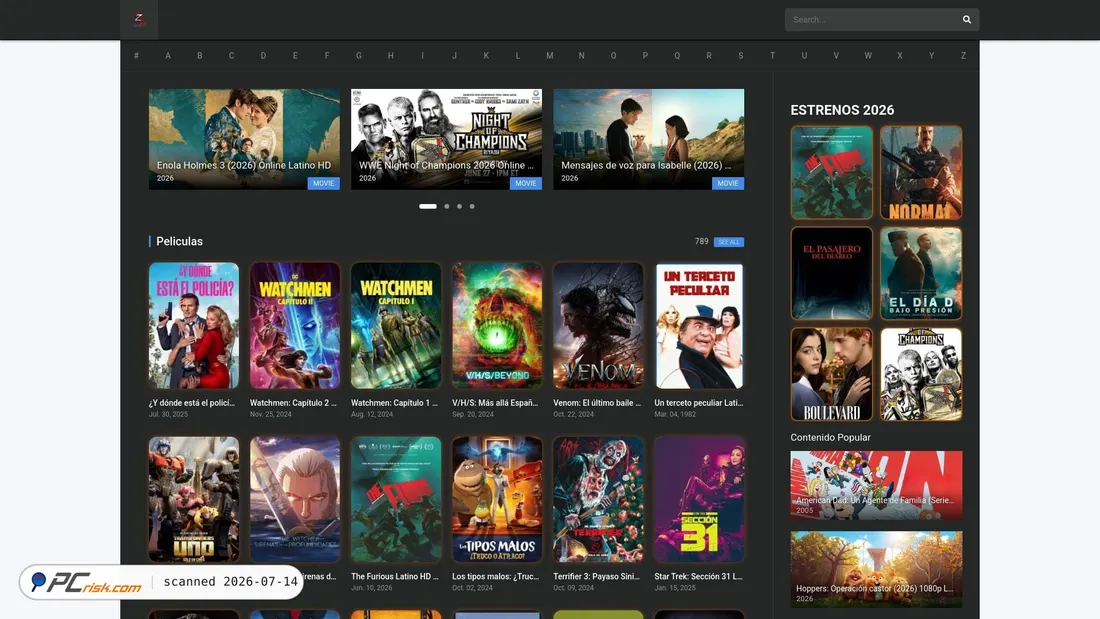
Task: Open Champions poster under Estrenos 2026
Action: (x=921, y=374)
